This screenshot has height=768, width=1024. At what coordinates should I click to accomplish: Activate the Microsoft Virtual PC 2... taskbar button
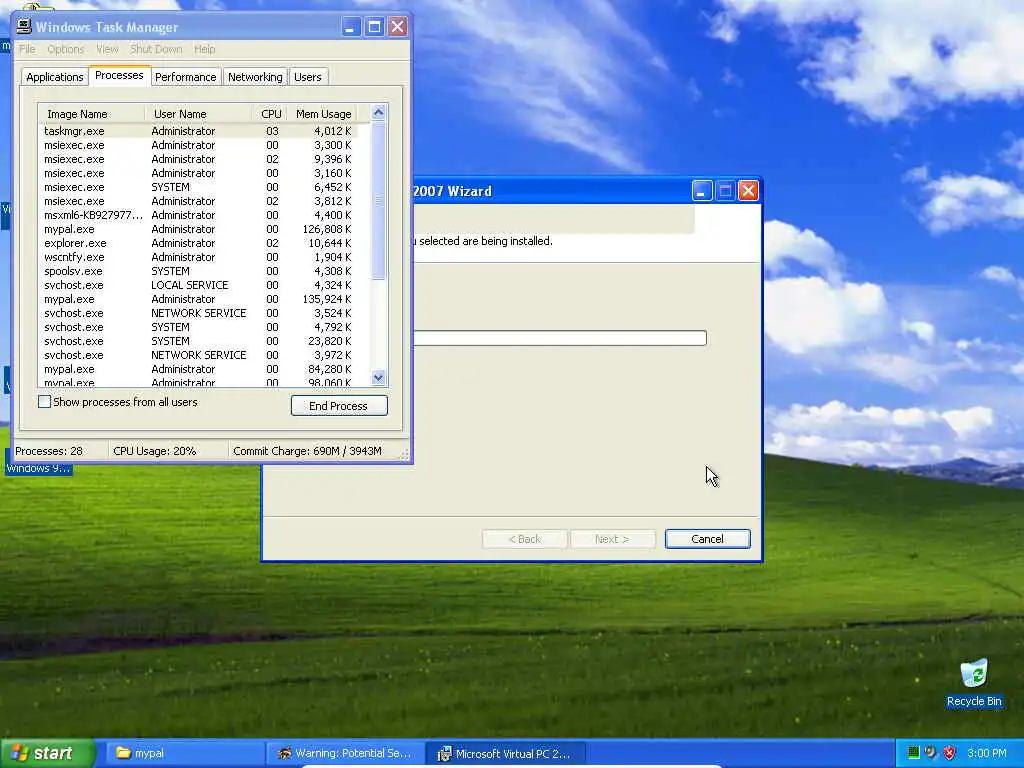pyautogui.click(x=505, y=753)
